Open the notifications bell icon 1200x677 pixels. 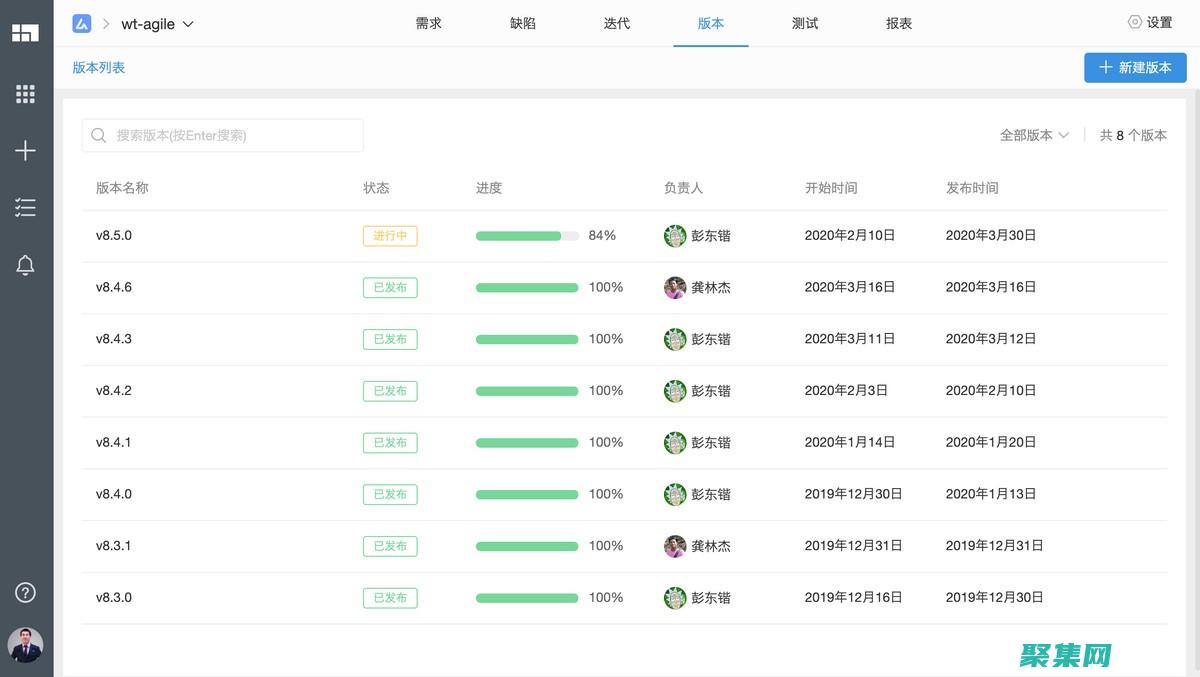[x=26, y=265]
